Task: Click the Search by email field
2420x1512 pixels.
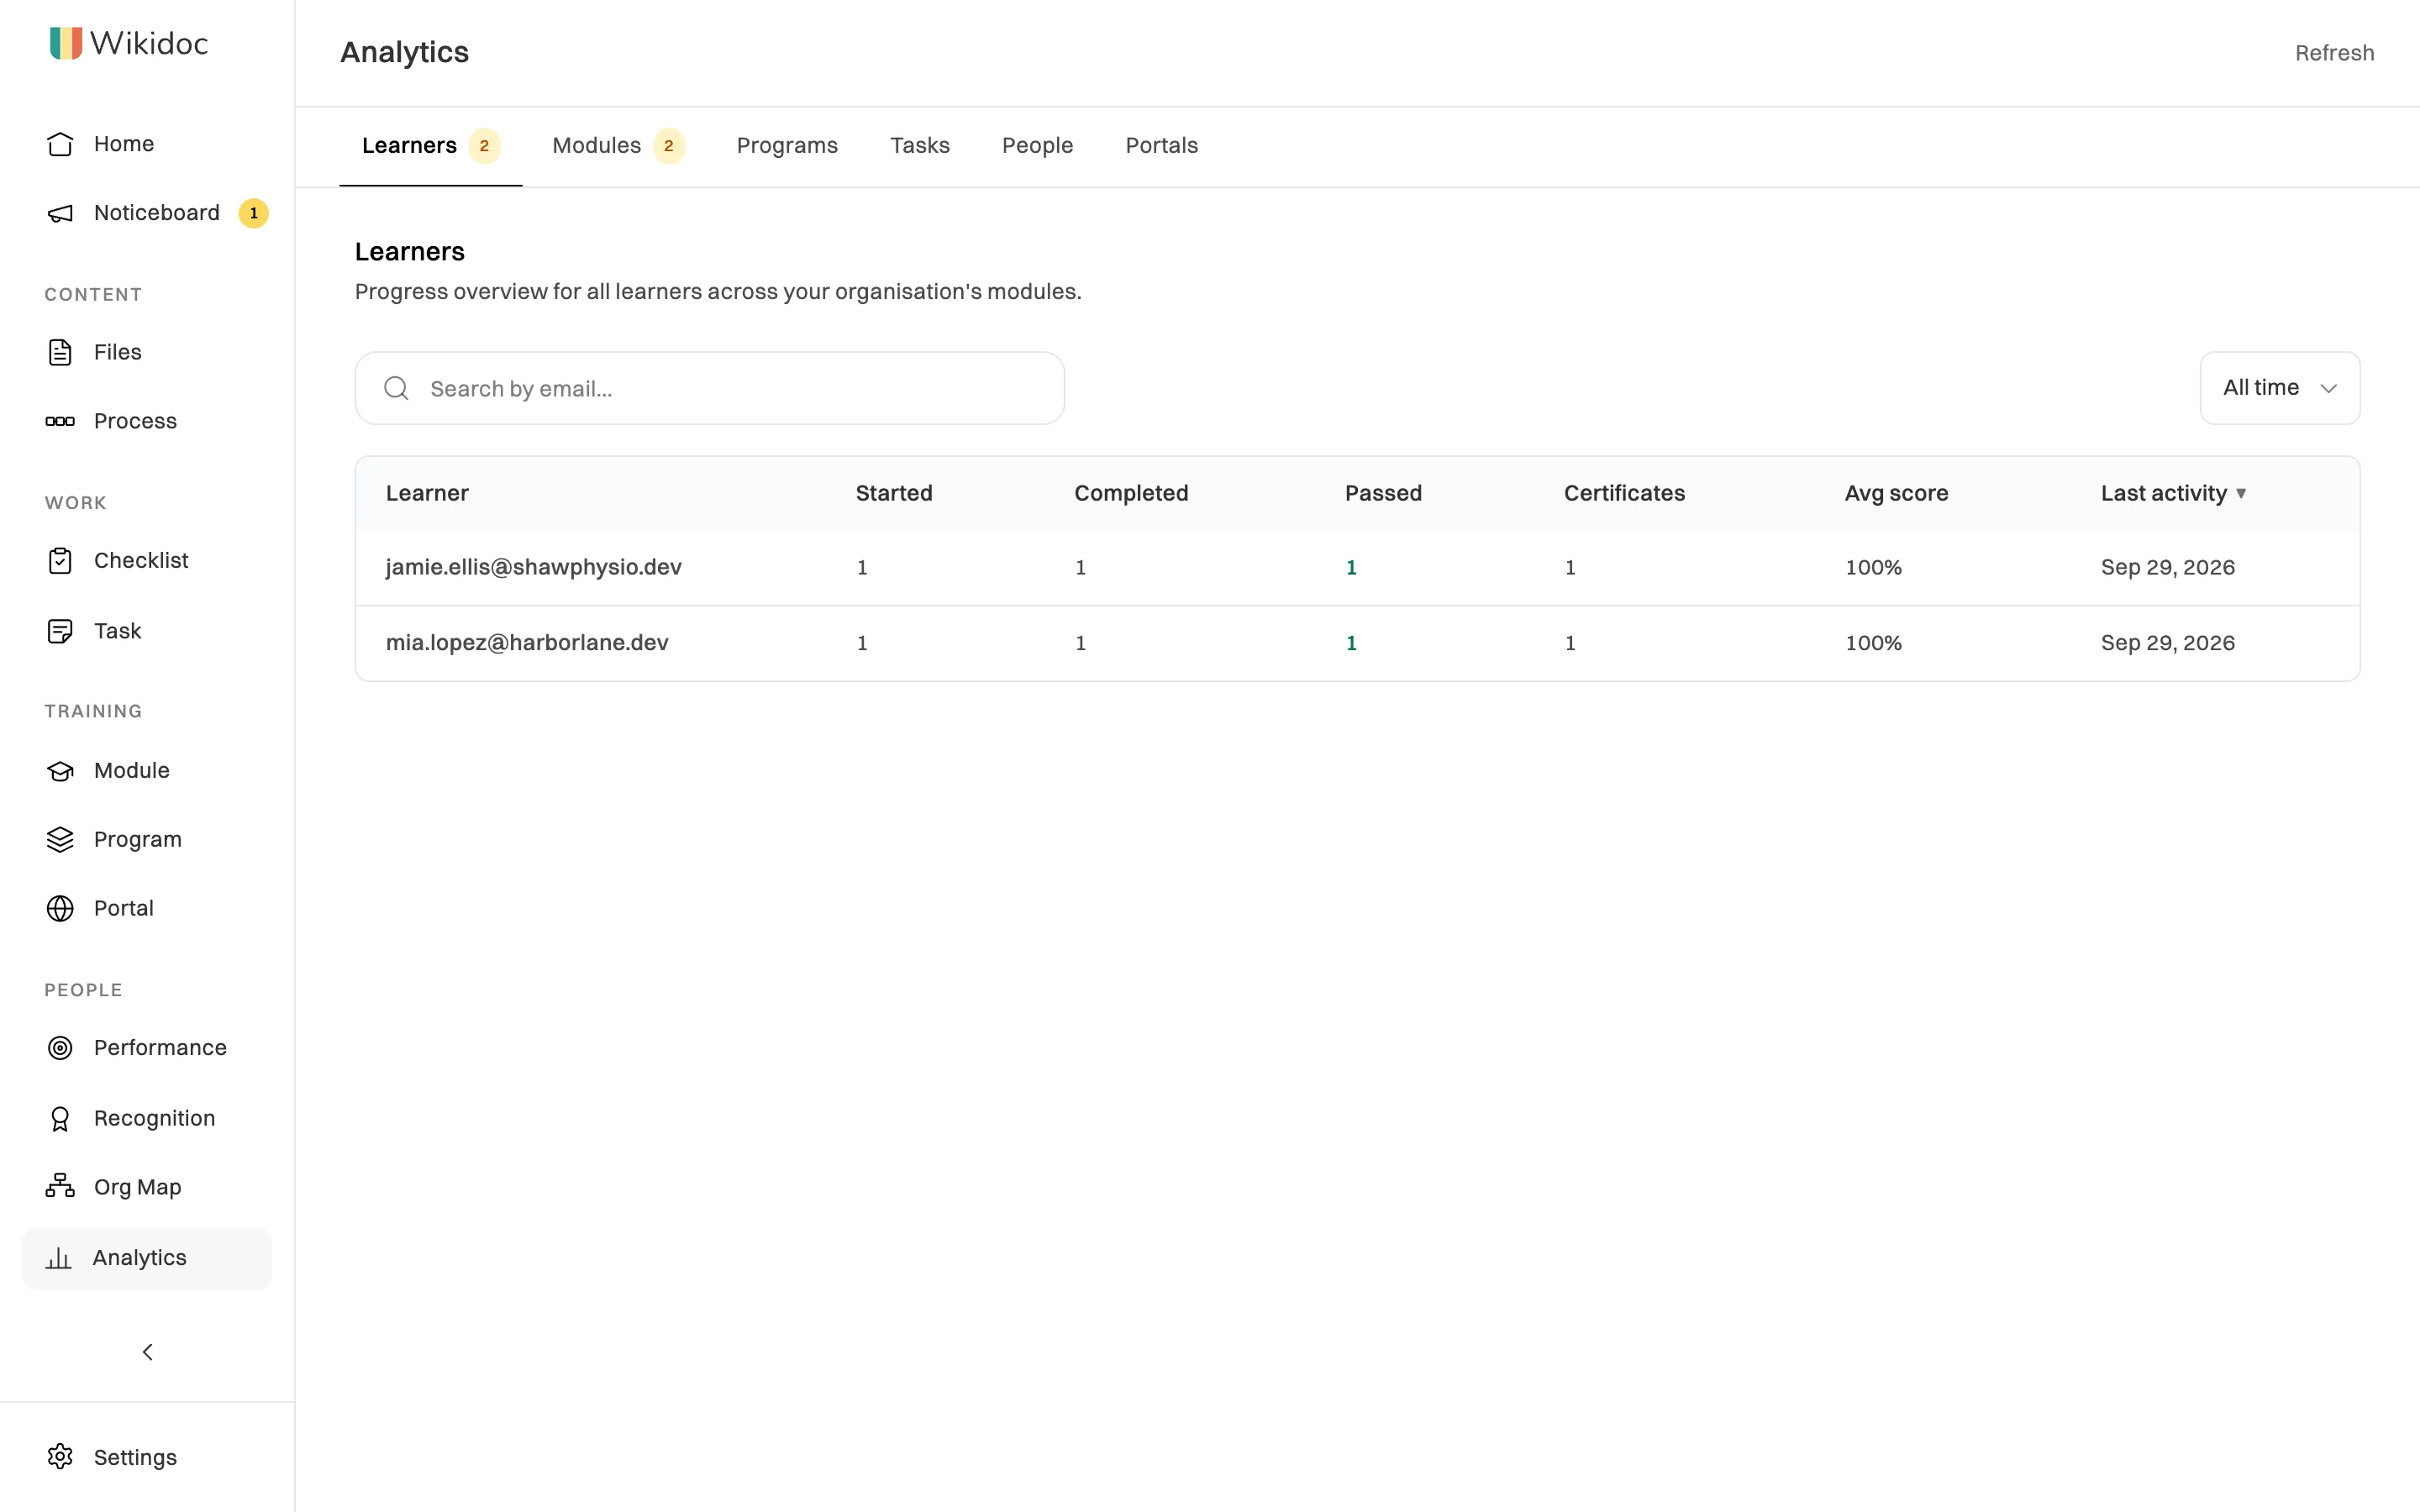Action: point(710,388)
